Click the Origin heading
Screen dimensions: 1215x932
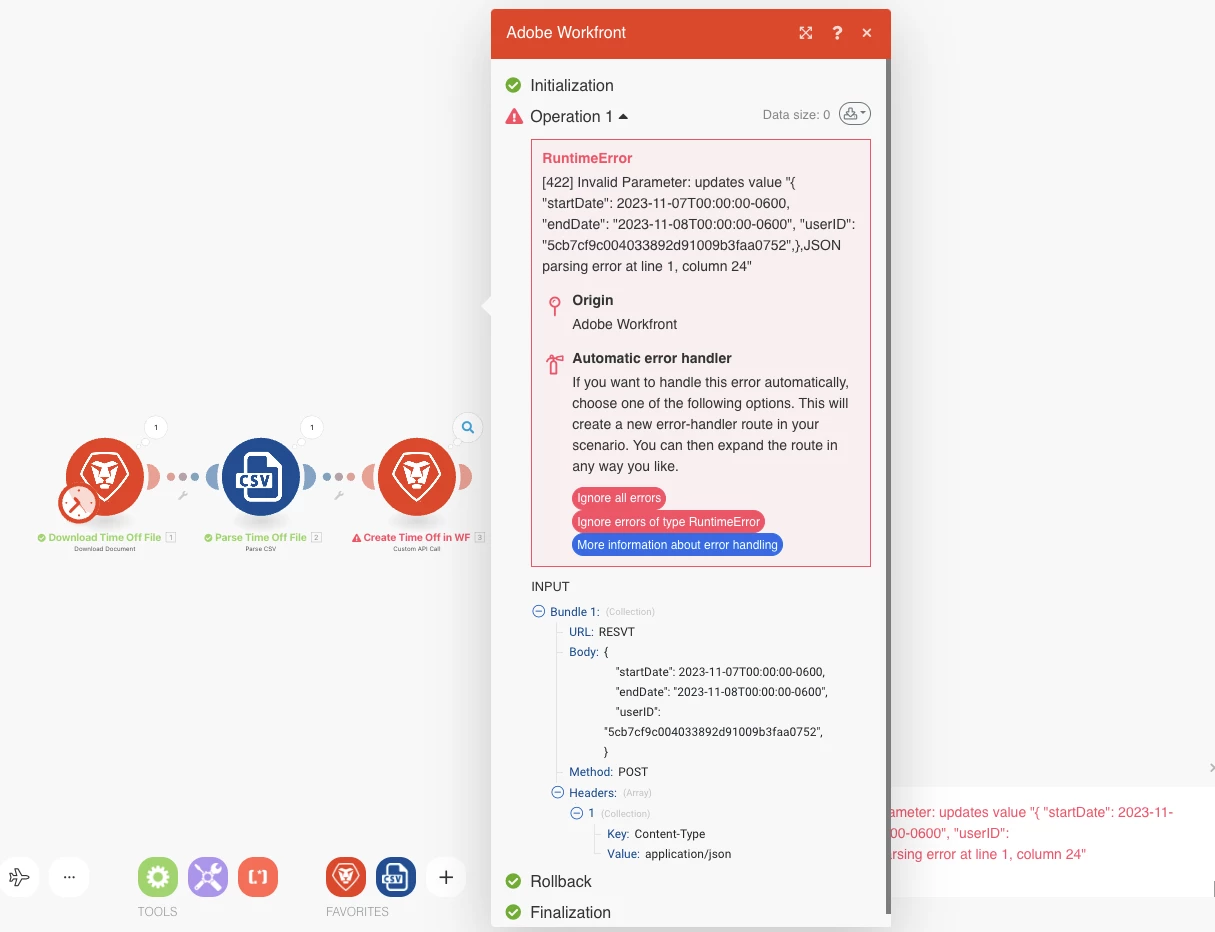click(593, 300)
